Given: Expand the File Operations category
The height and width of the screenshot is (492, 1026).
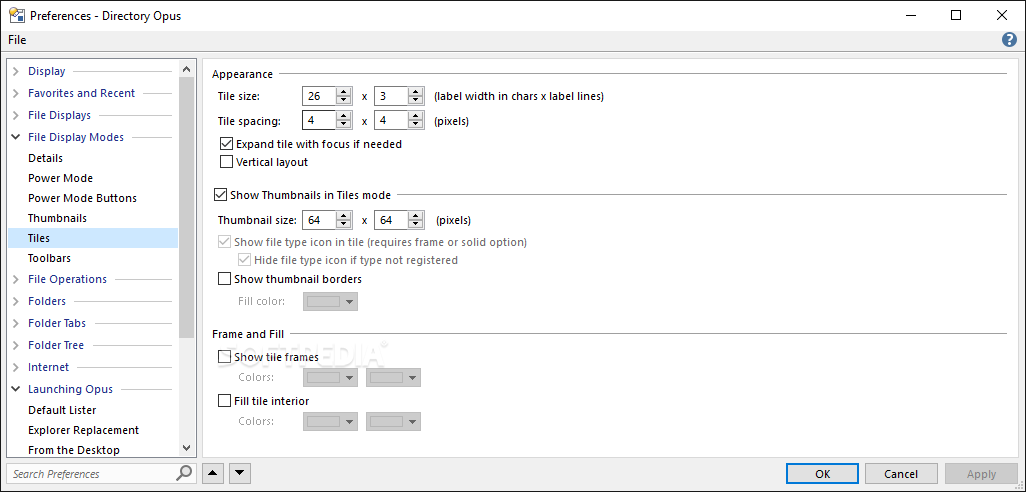Looking at the screenshot, I should click(x=16, y=279).
